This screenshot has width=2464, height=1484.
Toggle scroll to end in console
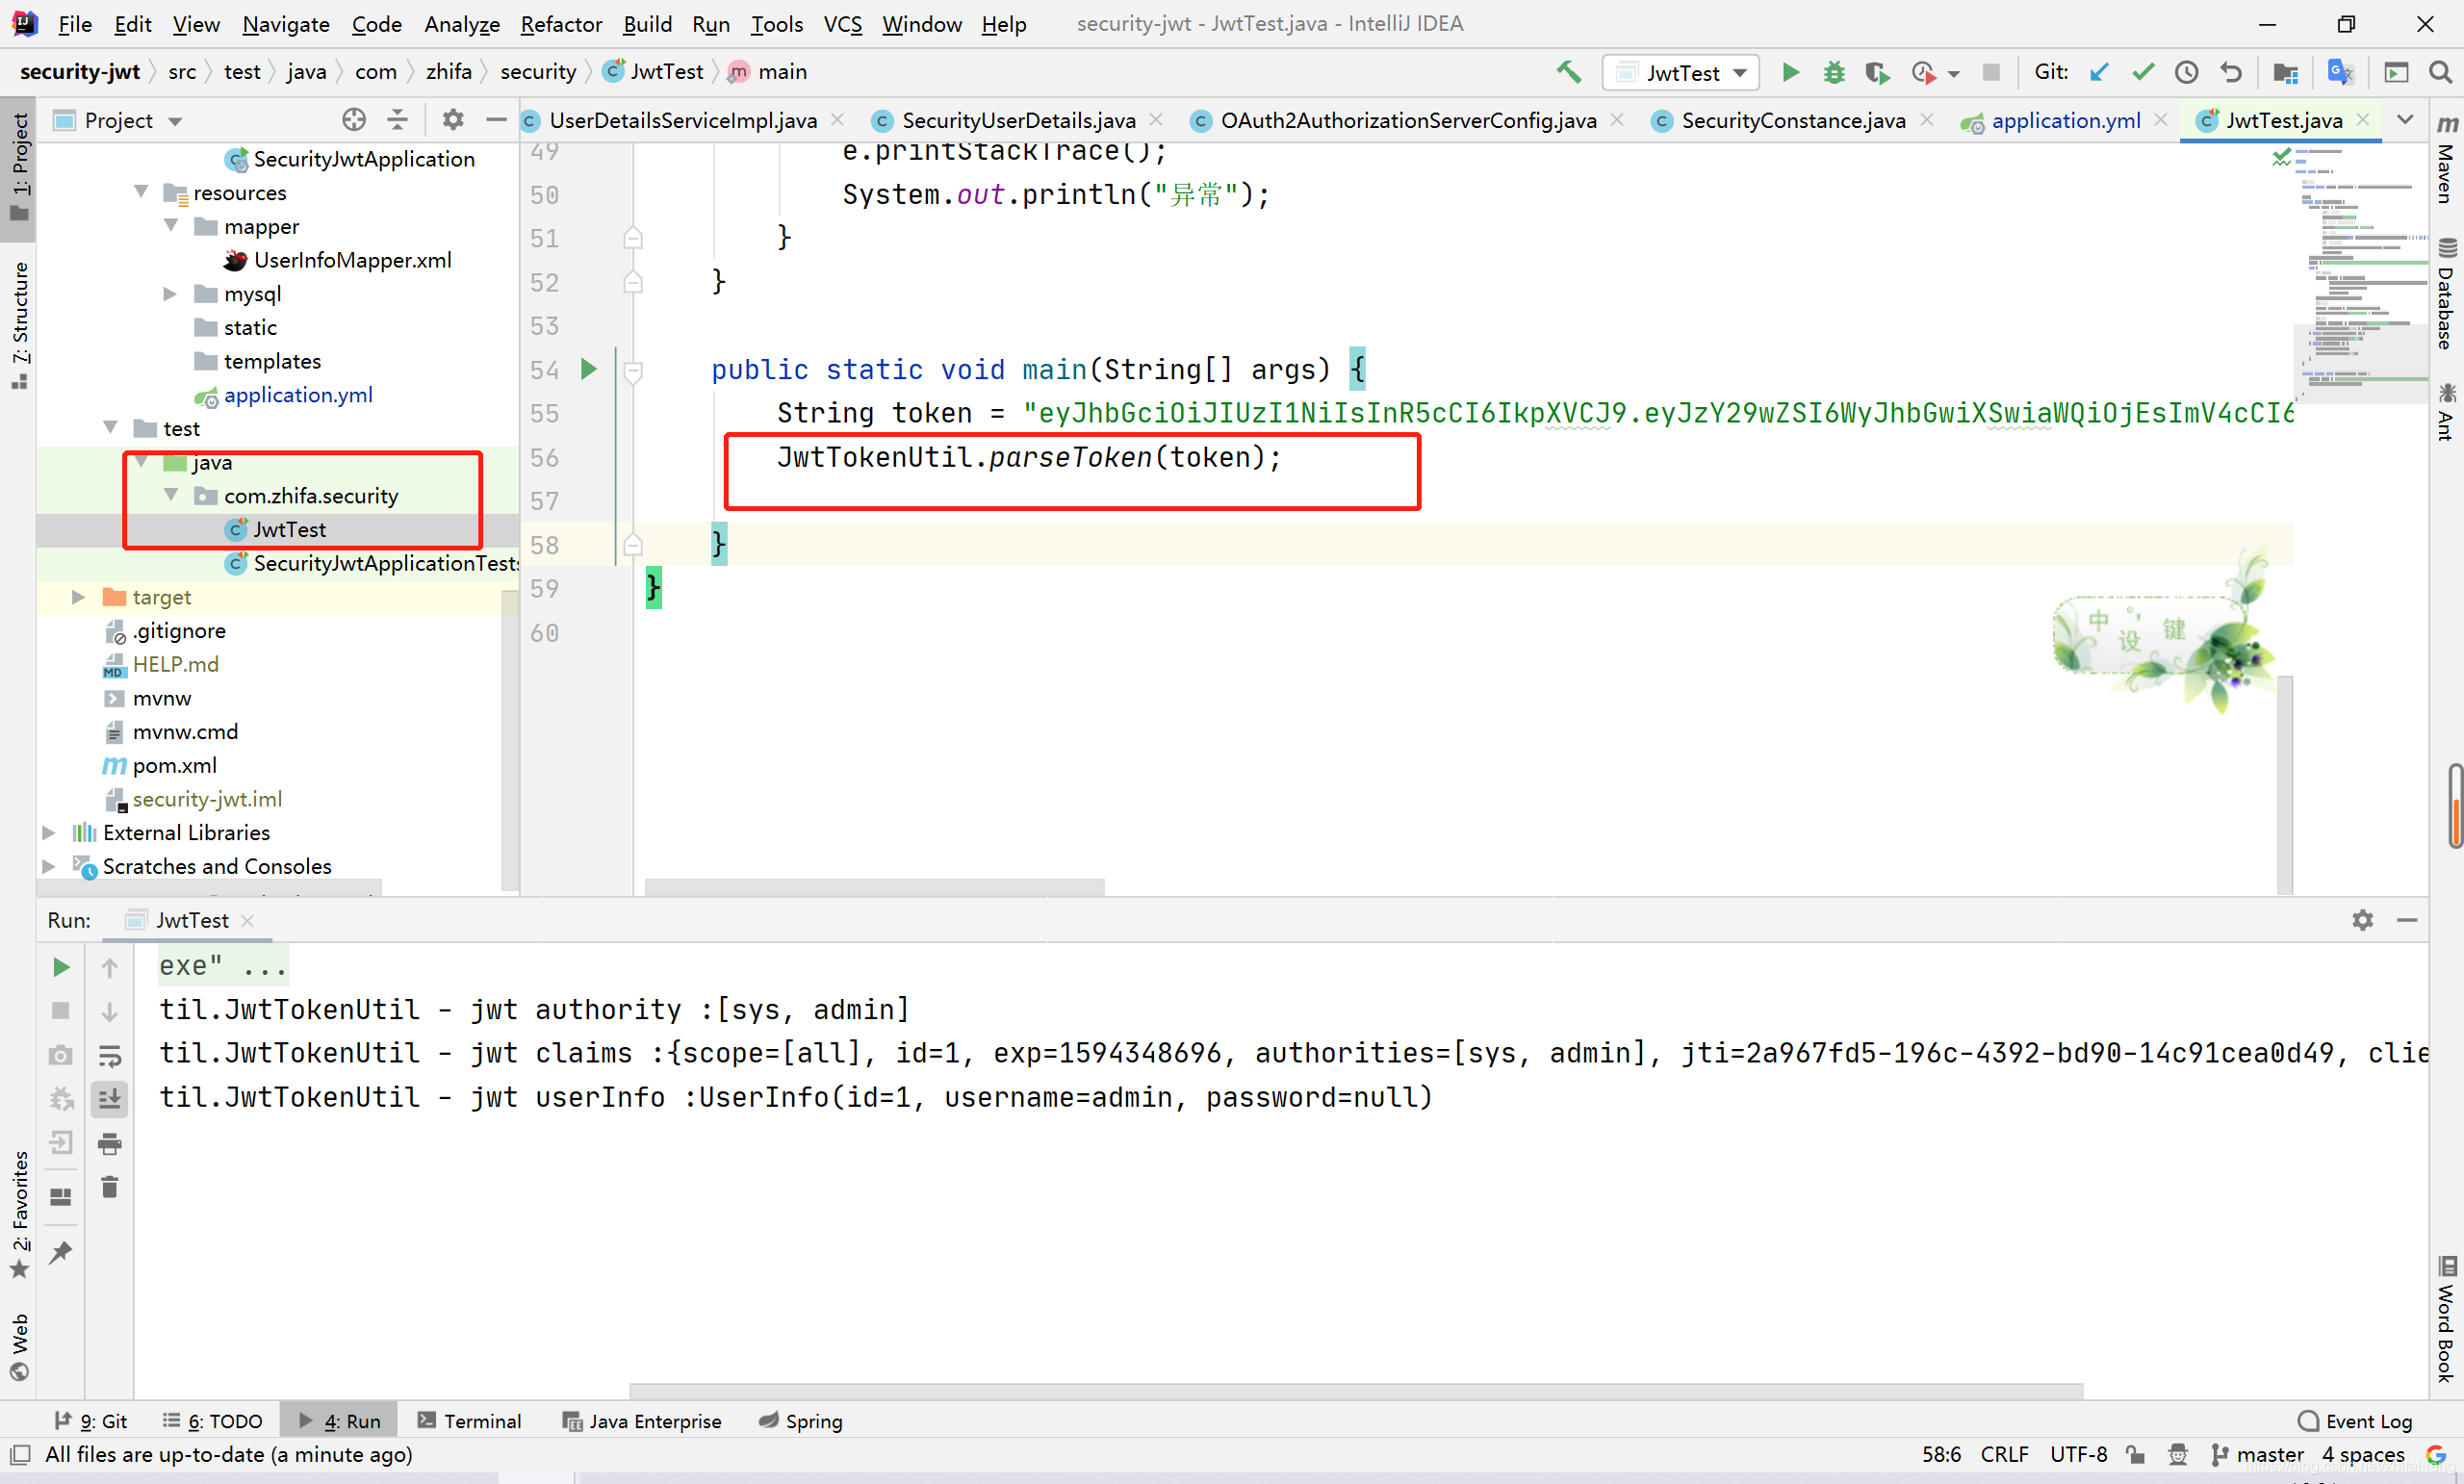click(110, 1099)
